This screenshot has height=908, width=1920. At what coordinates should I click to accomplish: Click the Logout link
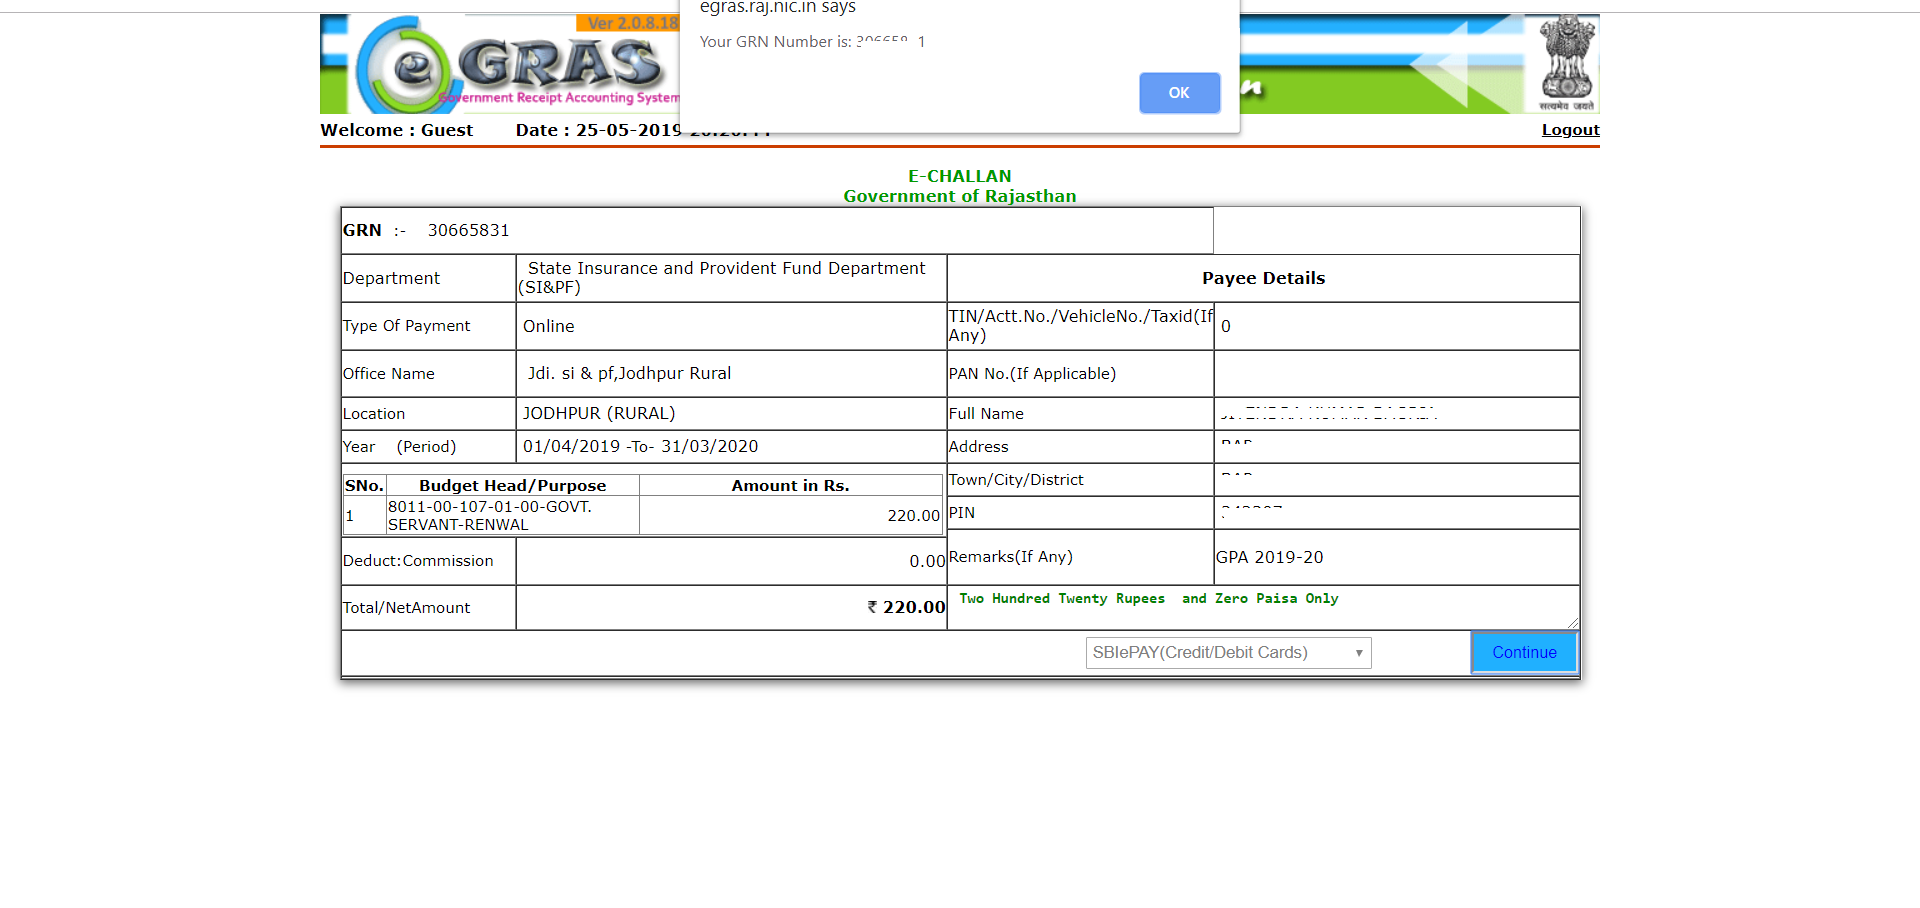1570,130
